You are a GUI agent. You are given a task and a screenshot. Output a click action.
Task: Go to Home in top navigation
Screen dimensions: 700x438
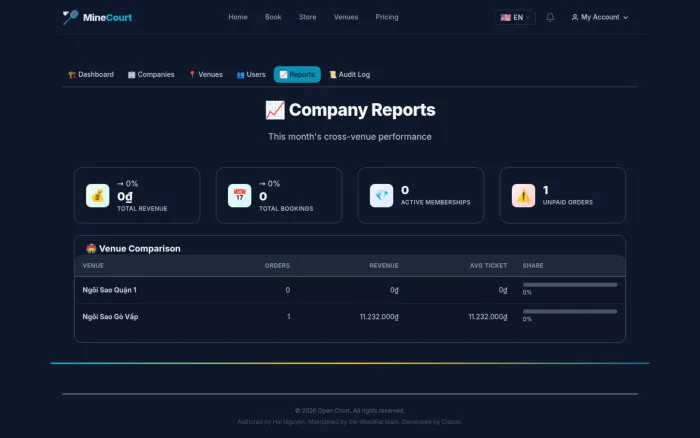point(238,17)
